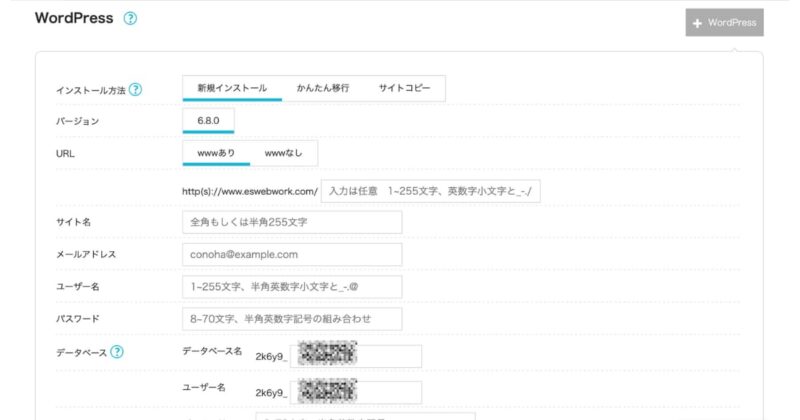
Task: Click the http(s)://www.eswebwork.com/ URL text
Action: [x=250, y=191]
